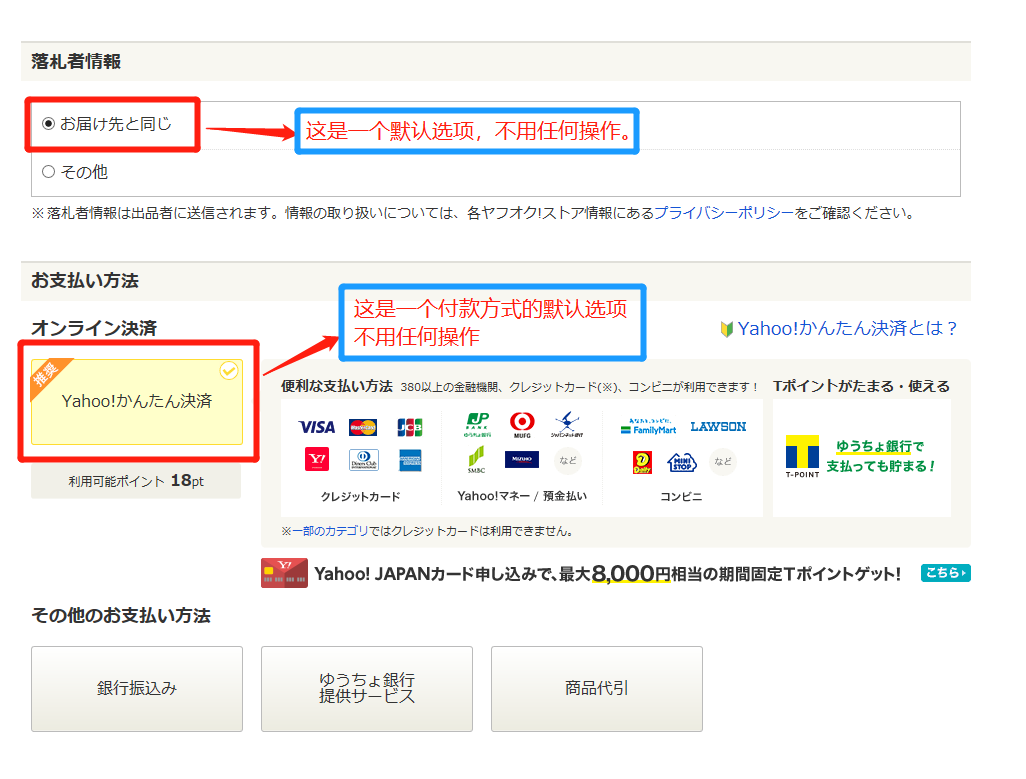Click the LAWSON logo
Image resolution: width=1026 pixels, height=779 pixels.
(718, 427)
